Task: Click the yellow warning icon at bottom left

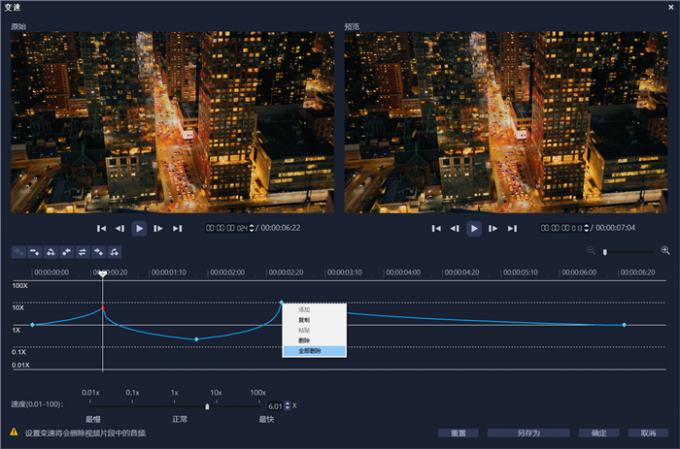Action: (x=14, y=432)
